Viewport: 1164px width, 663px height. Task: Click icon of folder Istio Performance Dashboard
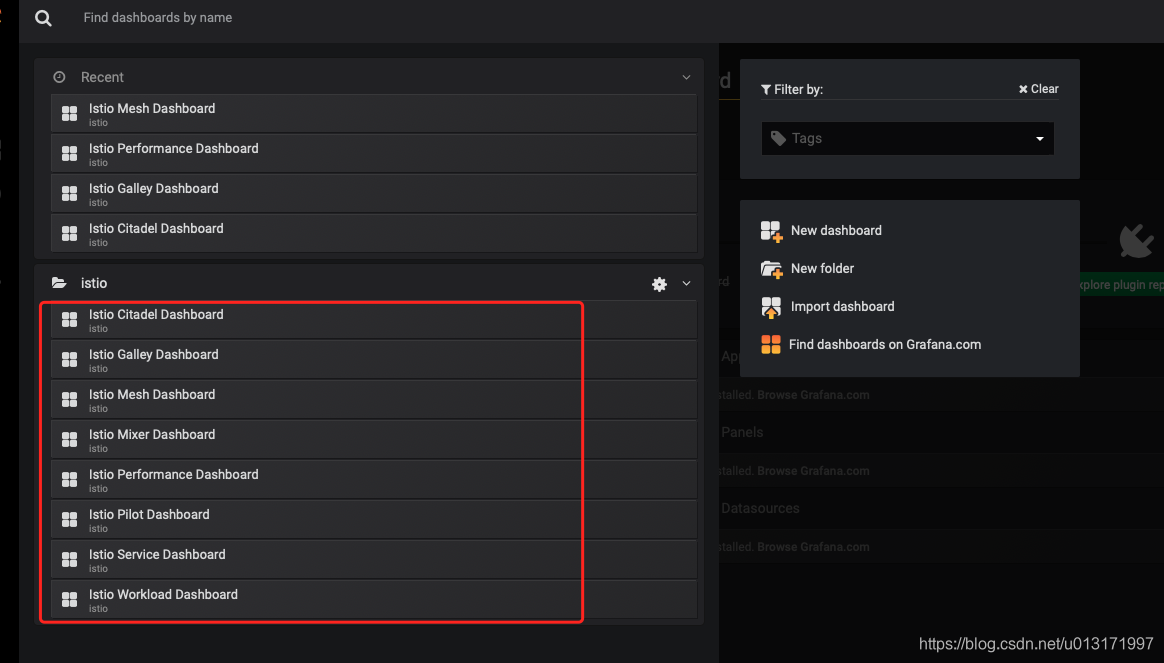click(70, 480)
